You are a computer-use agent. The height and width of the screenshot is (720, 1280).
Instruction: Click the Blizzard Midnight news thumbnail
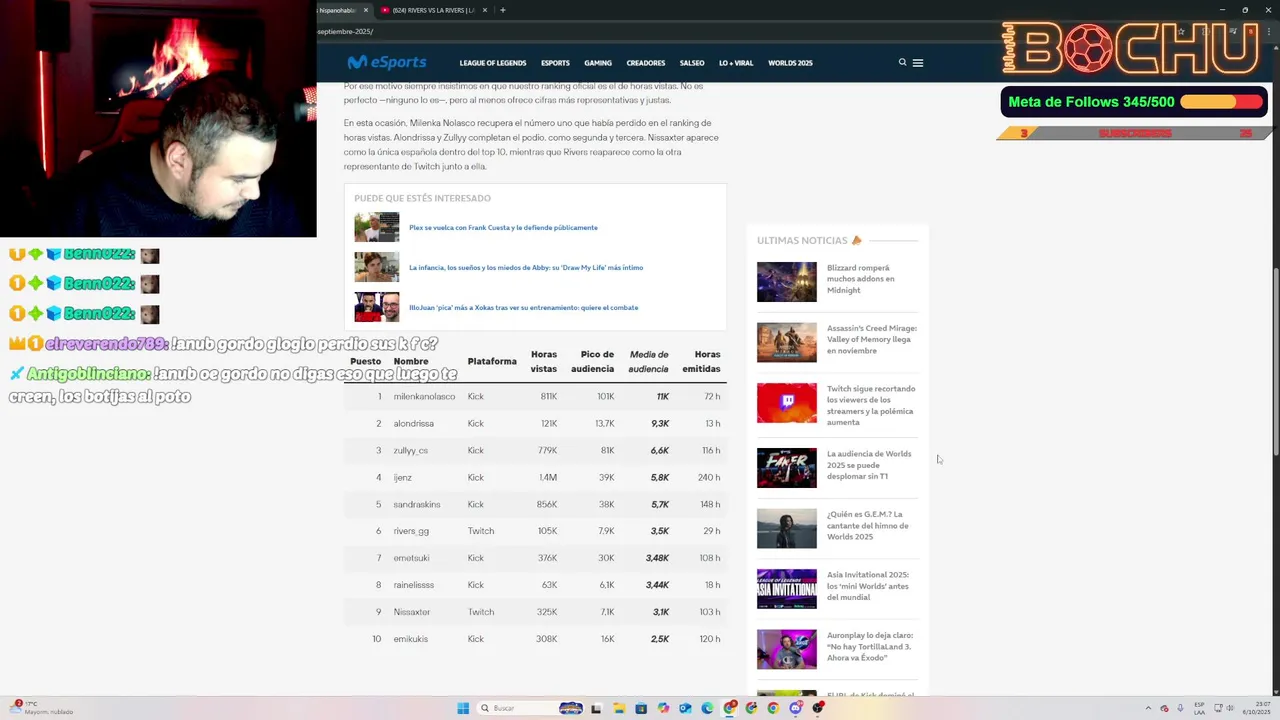coord(787,282)
